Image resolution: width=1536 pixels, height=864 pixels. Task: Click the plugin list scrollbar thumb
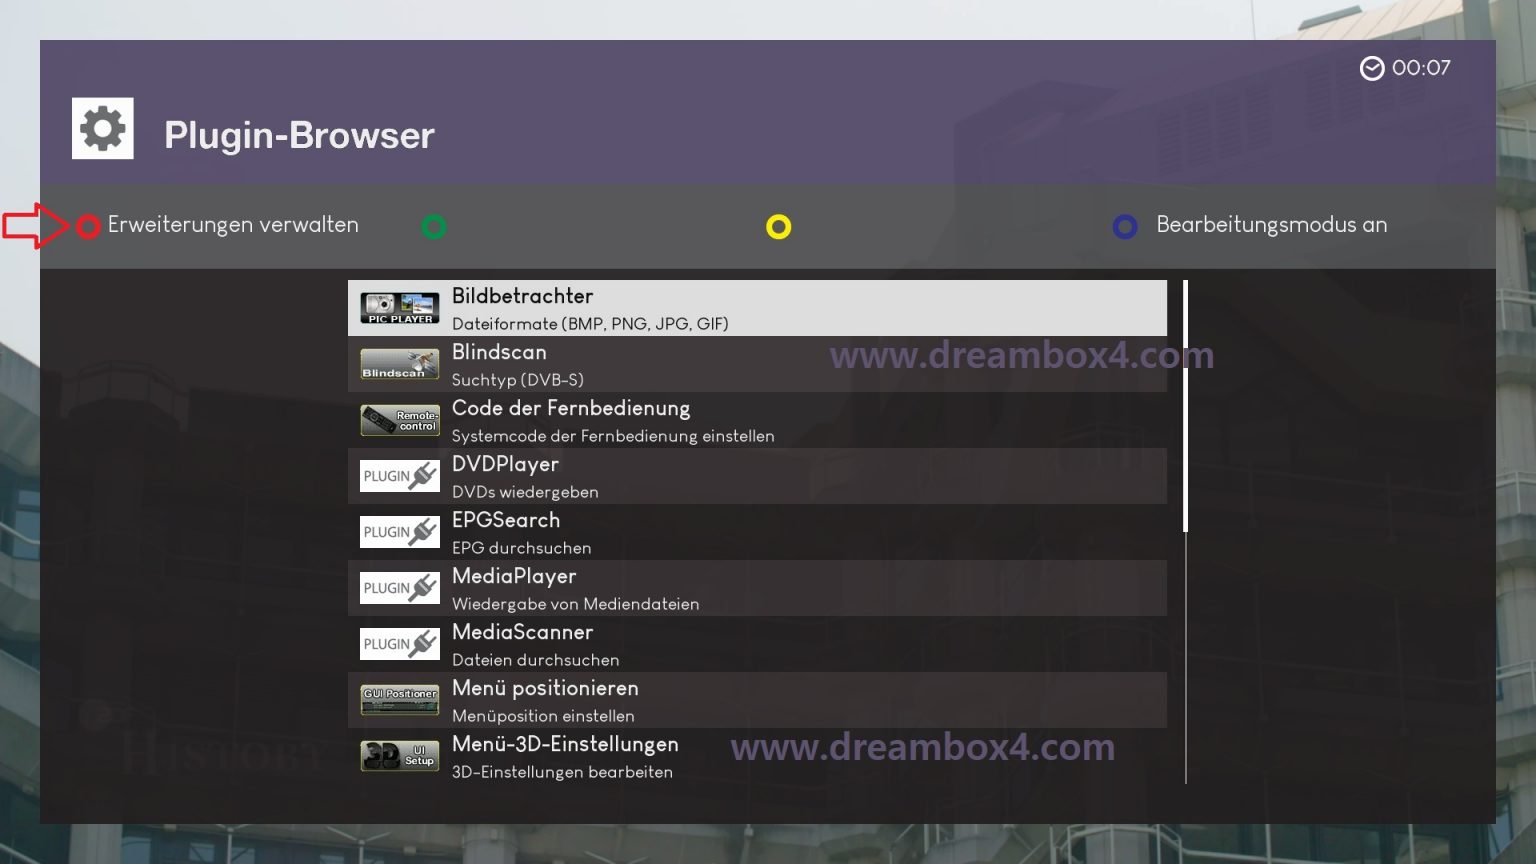(x=1185, y=406)
